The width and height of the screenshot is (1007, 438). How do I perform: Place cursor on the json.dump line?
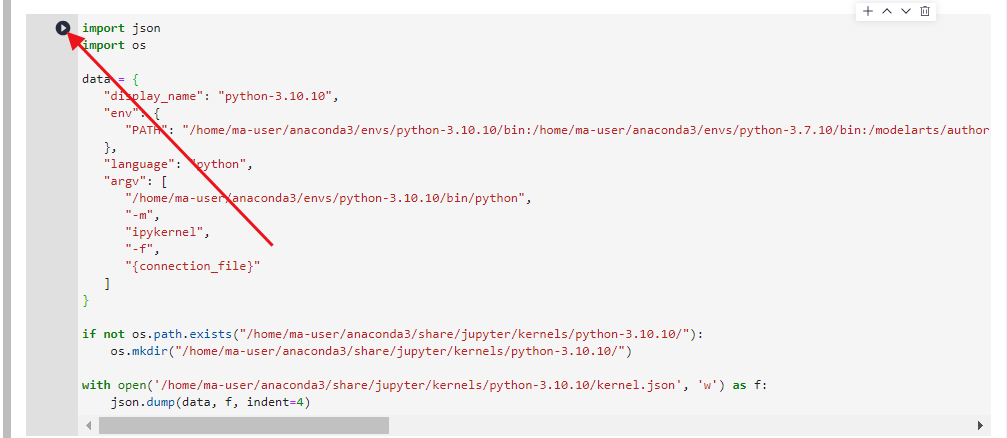coord(210,402)
